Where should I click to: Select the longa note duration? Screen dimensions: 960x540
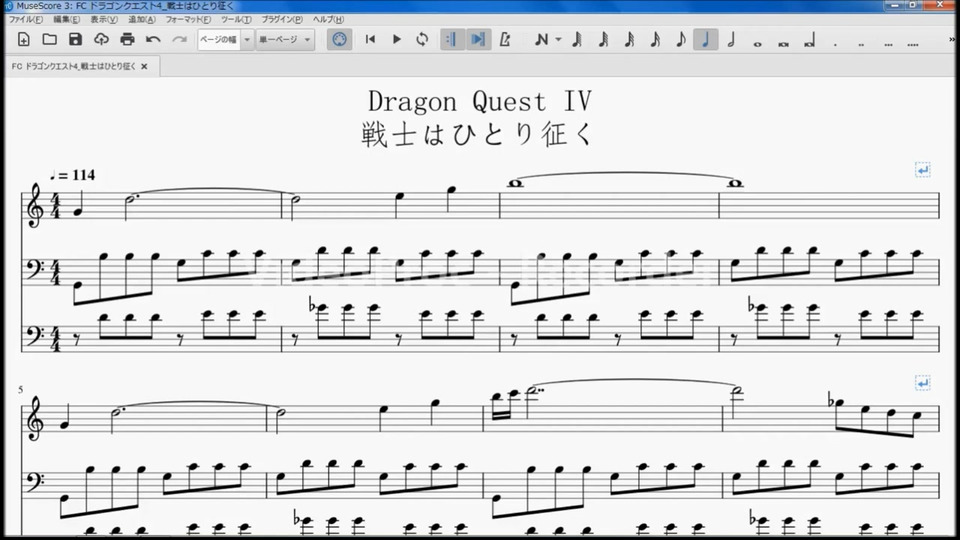(x=809, y=42)
